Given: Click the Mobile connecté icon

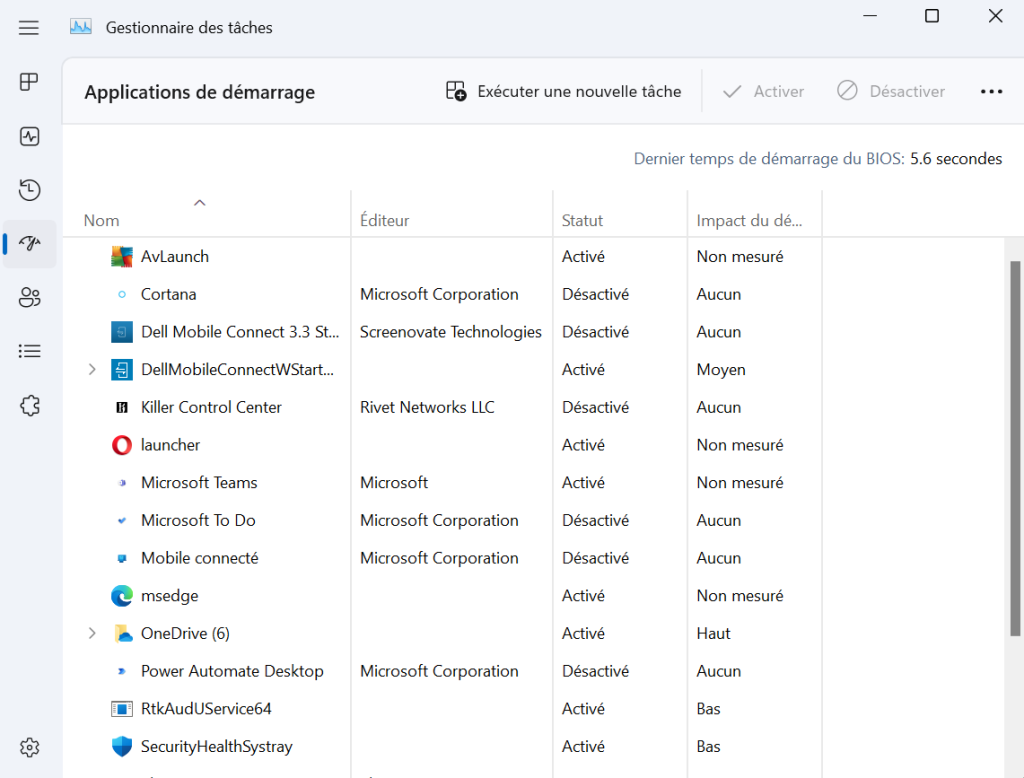Looking at the screenshot, I should (121, 559).
